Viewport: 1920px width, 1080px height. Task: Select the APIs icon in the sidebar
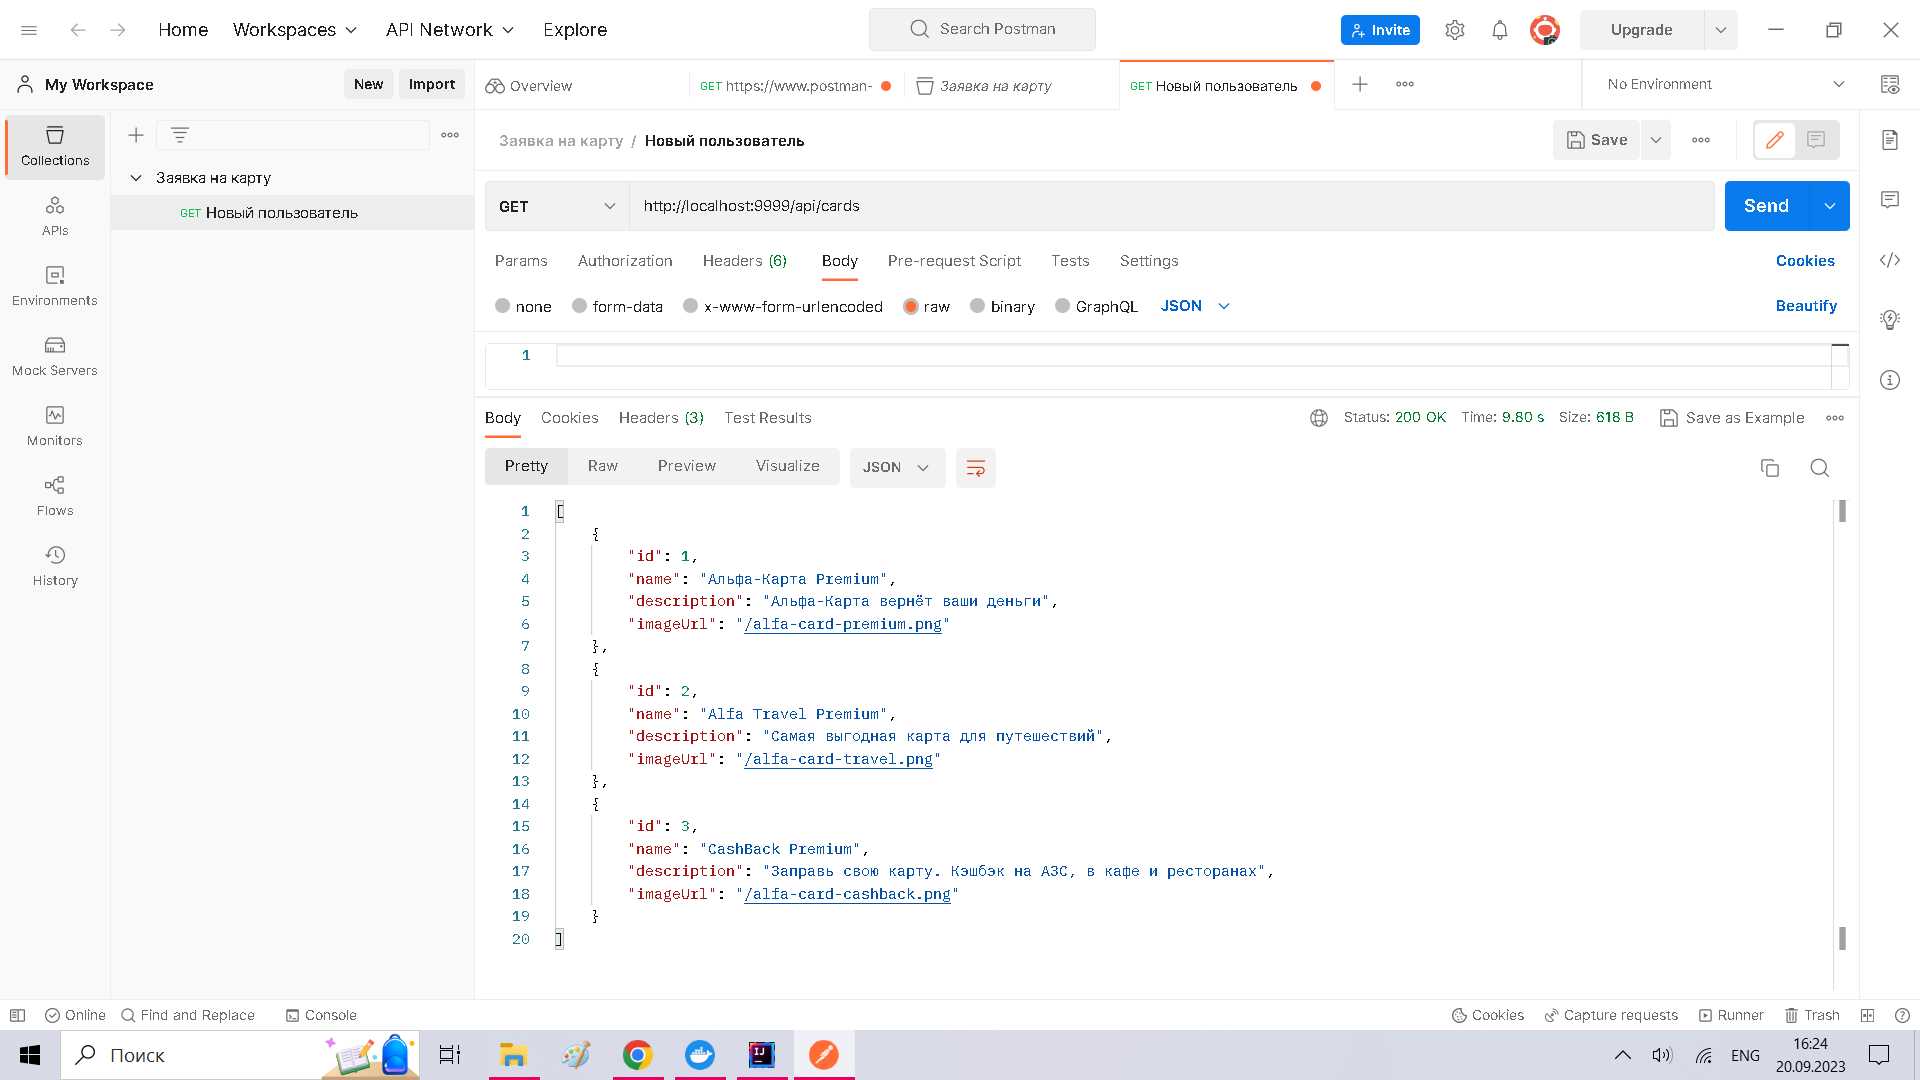pyautogui.click(x=54, y=215)
